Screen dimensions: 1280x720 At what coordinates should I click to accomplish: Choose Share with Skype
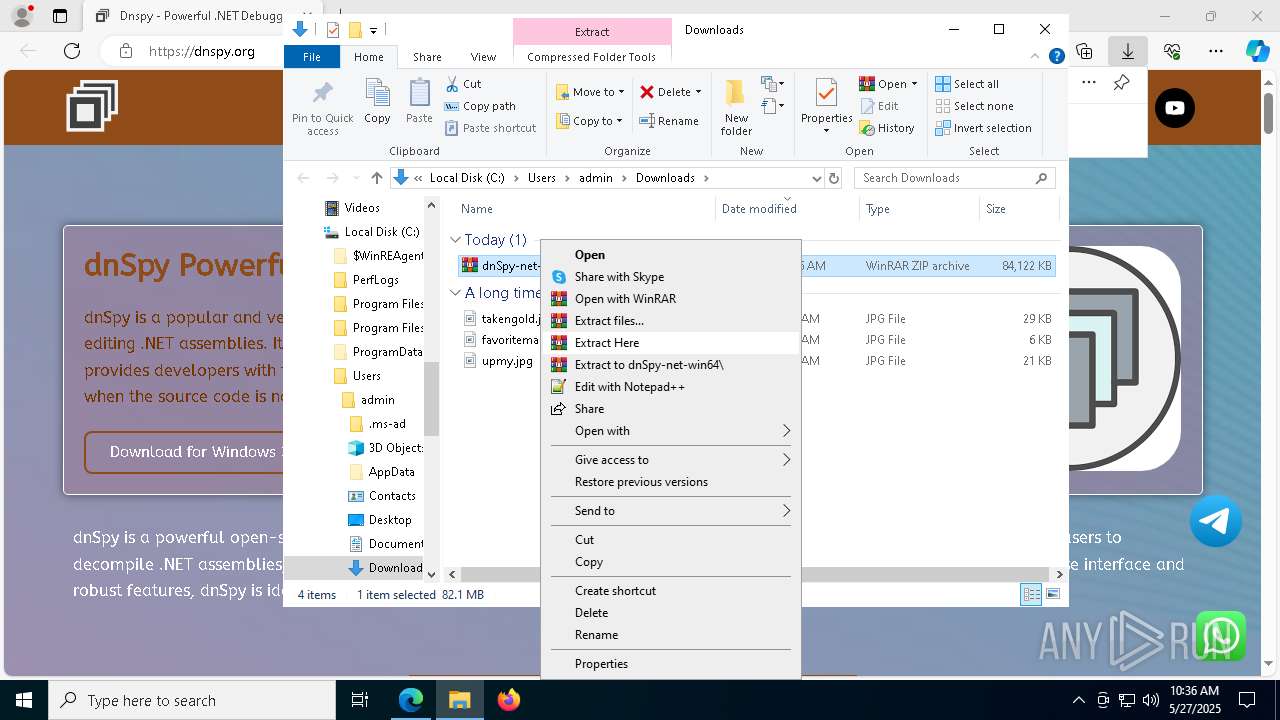point(670,277)
